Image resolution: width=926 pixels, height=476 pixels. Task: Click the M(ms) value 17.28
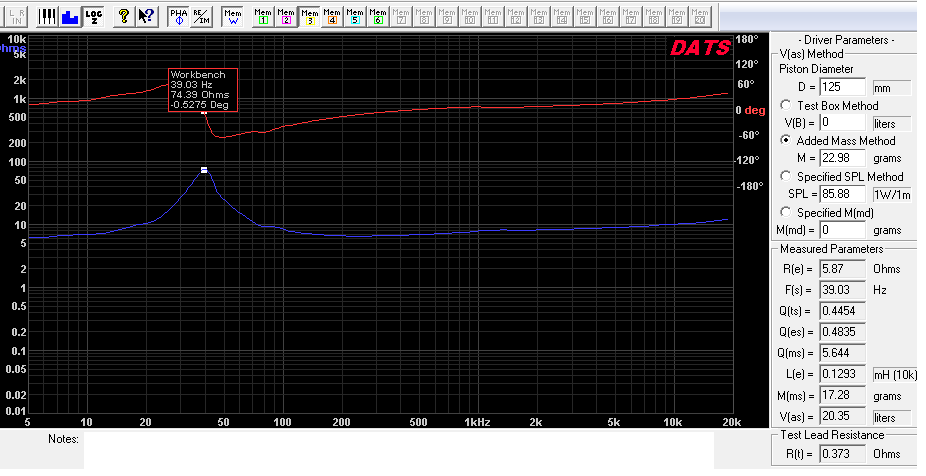pos(843,396)
